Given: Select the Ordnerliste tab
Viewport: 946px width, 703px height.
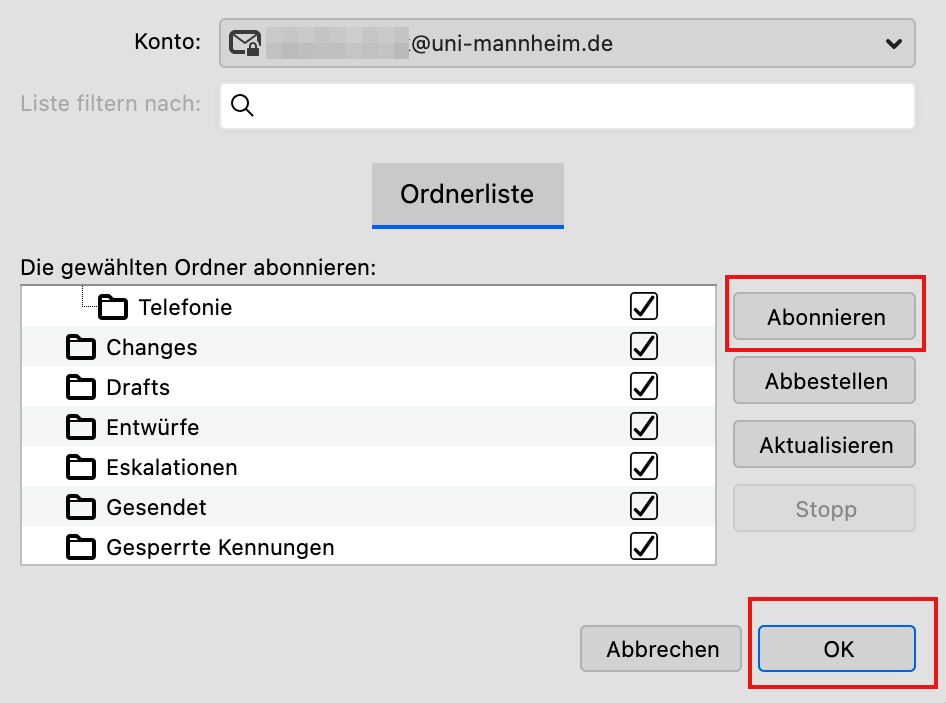Looking at the screenshot, I should (468, 196).
